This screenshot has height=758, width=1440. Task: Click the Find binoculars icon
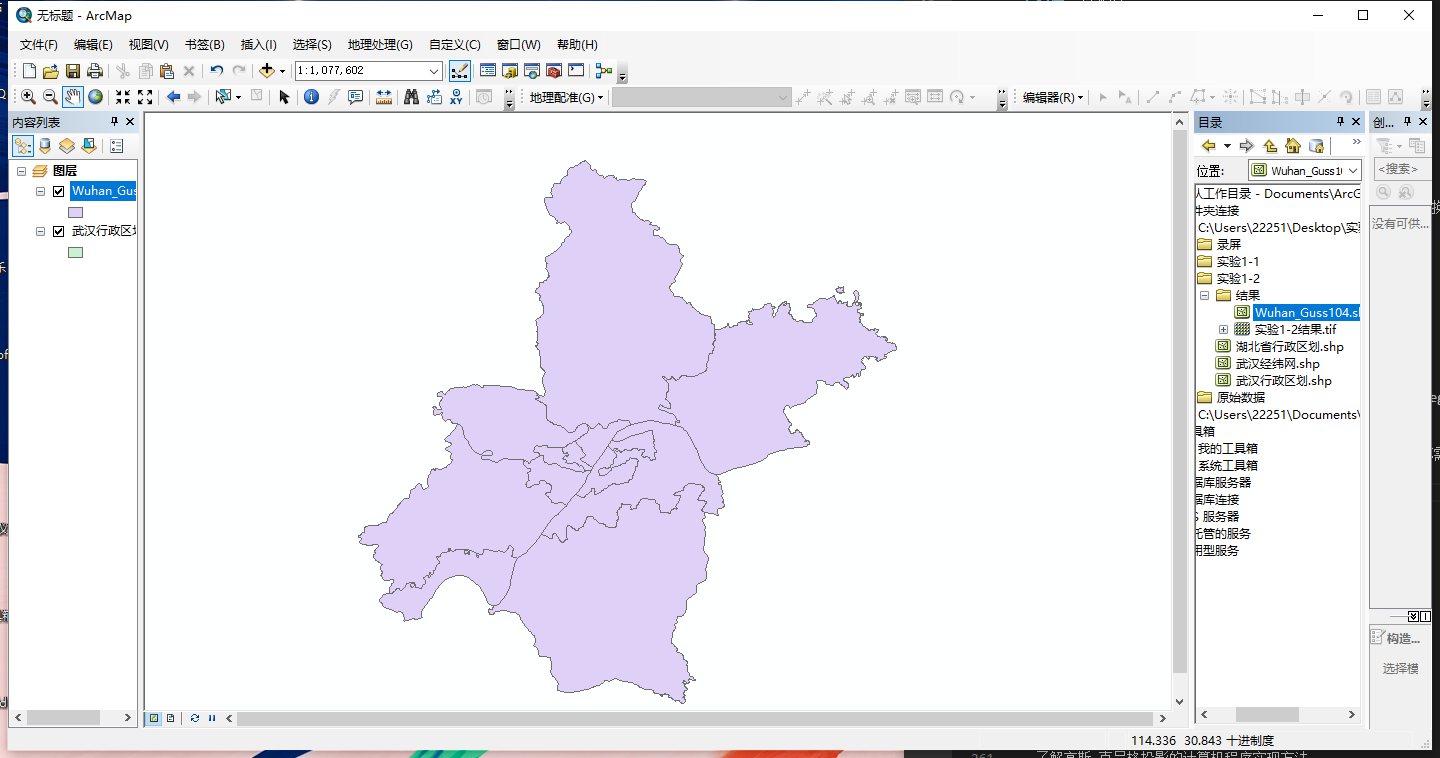pyautogui.click(x=411, y=97)
